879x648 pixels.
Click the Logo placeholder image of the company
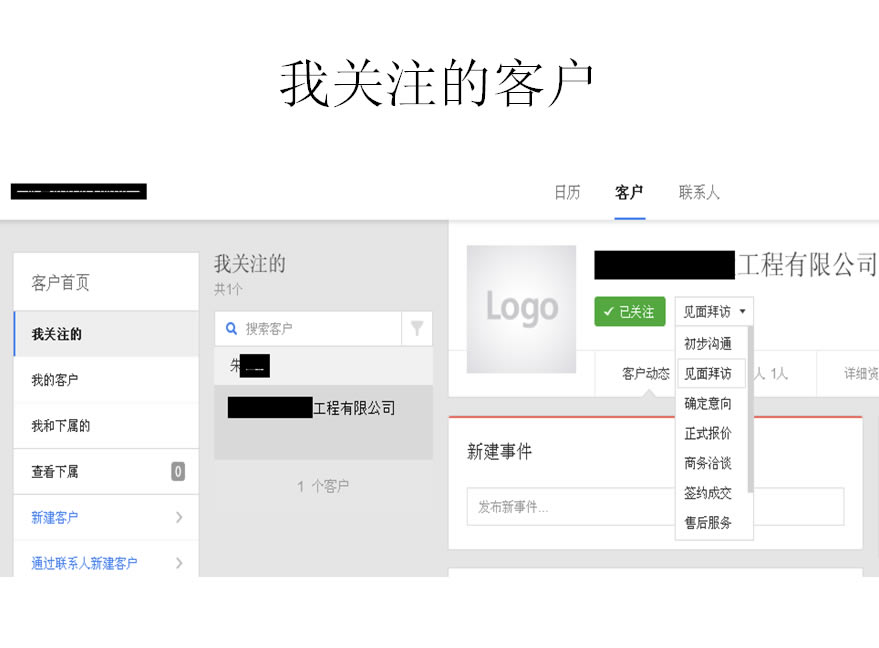pyautogui.click(x=521, y=309)
